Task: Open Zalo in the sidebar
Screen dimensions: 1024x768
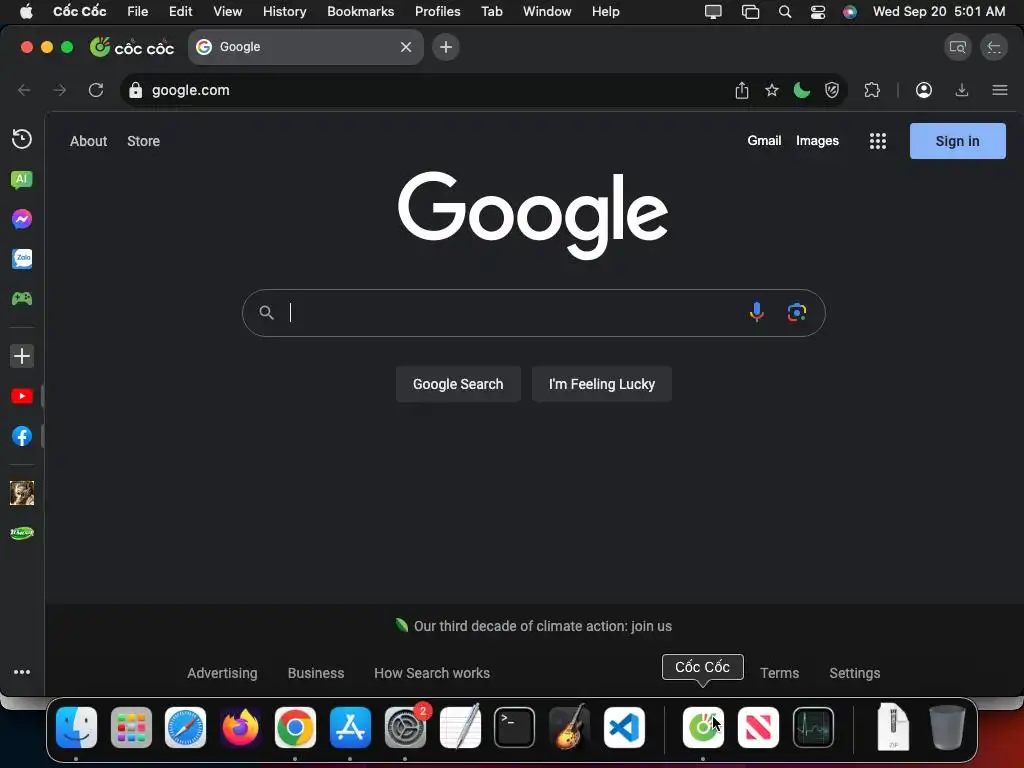Action: [x=22, y=259]
